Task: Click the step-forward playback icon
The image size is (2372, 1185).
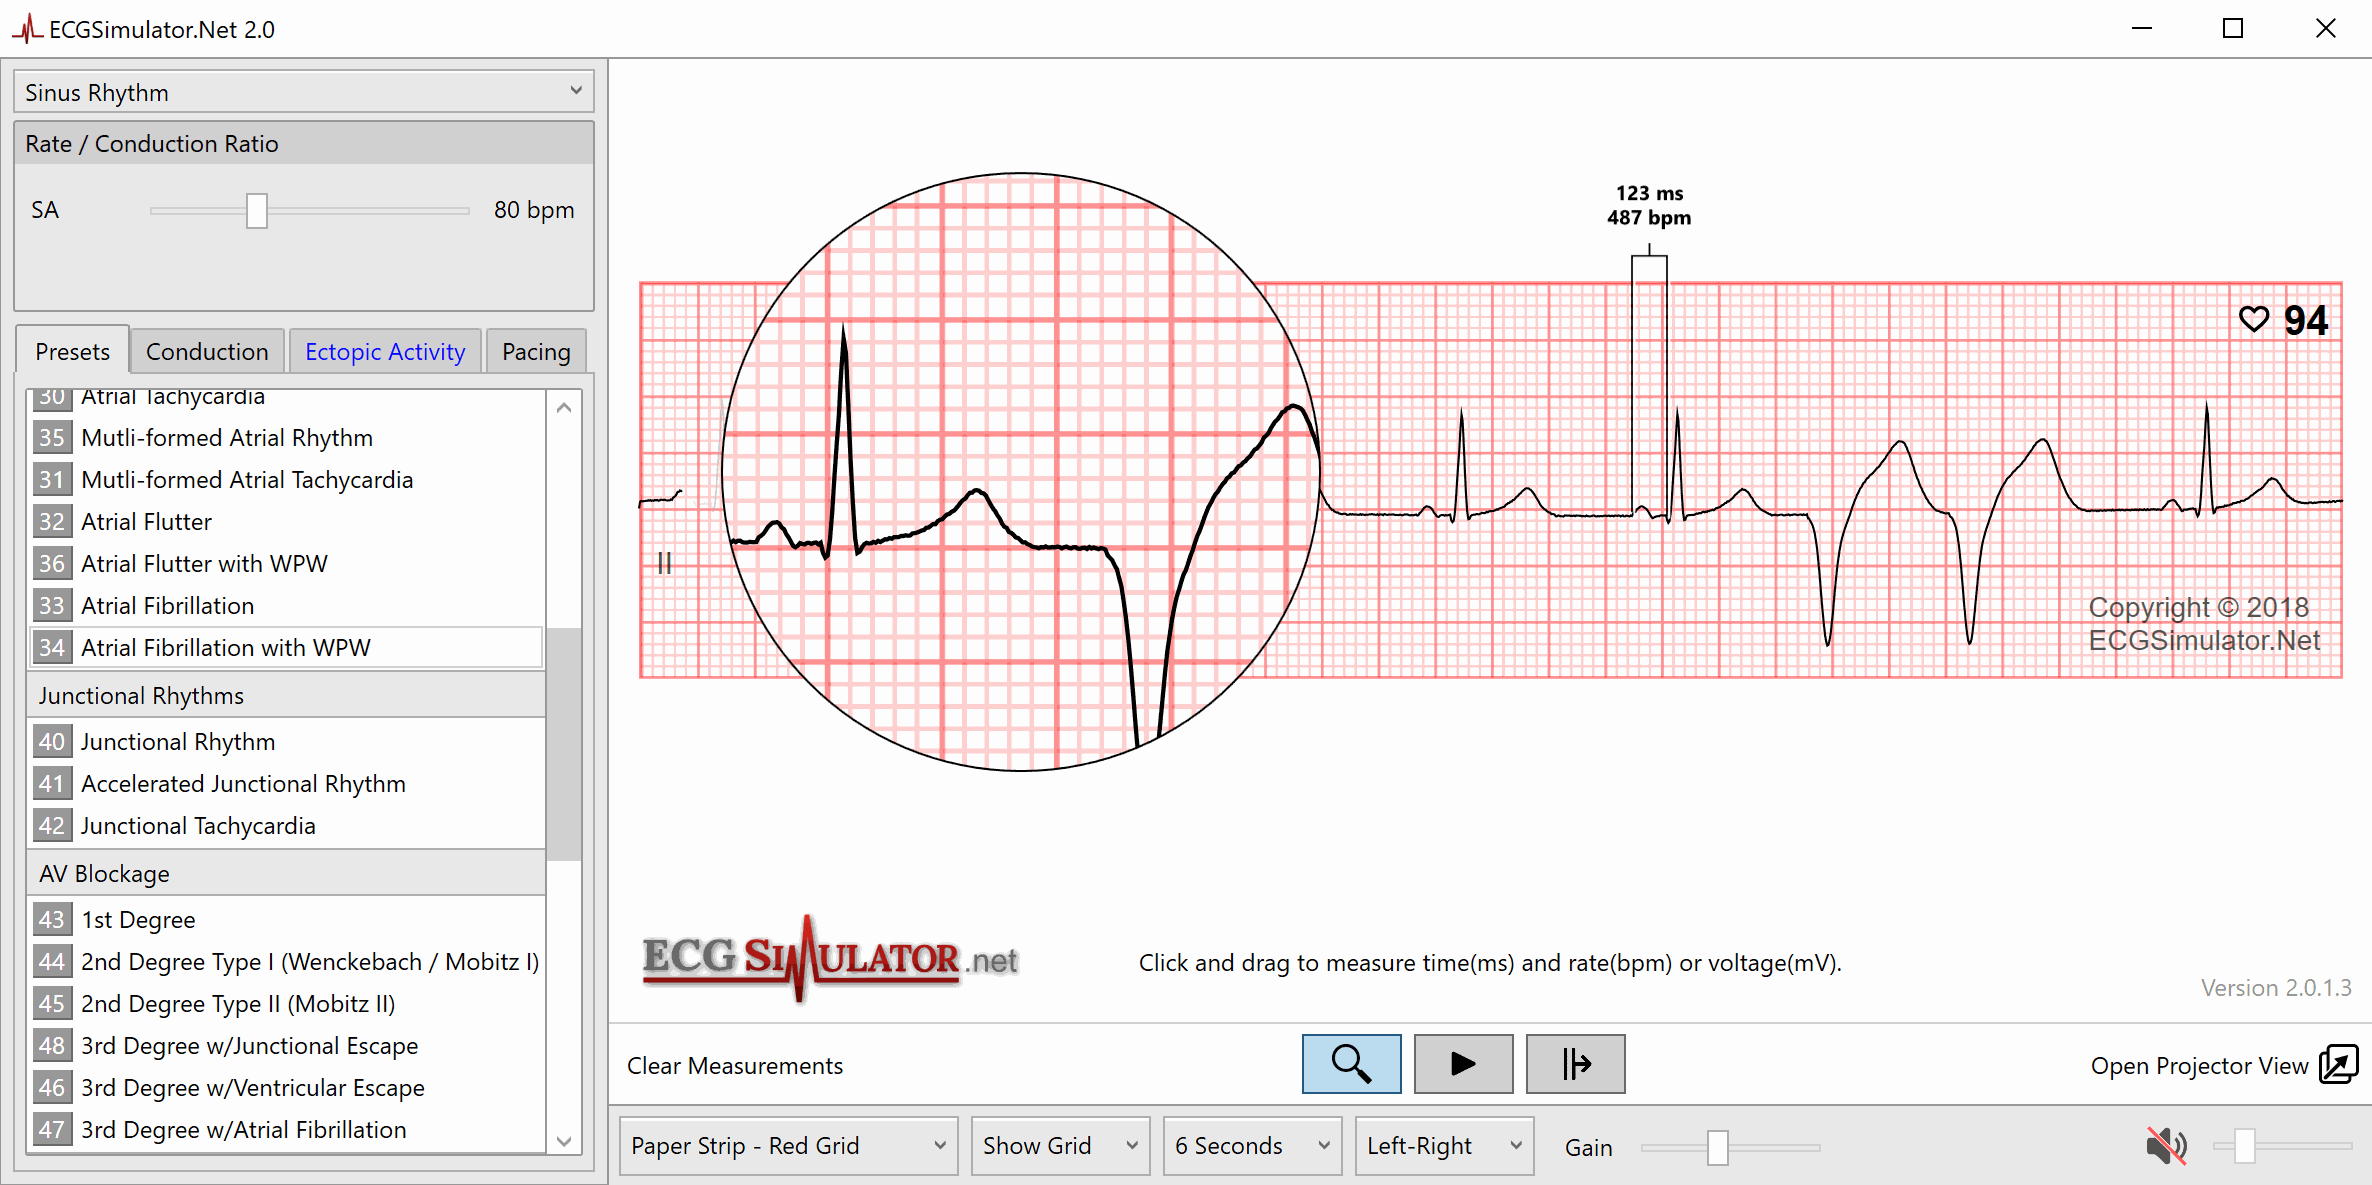Action: (x=1574, y=1063)
